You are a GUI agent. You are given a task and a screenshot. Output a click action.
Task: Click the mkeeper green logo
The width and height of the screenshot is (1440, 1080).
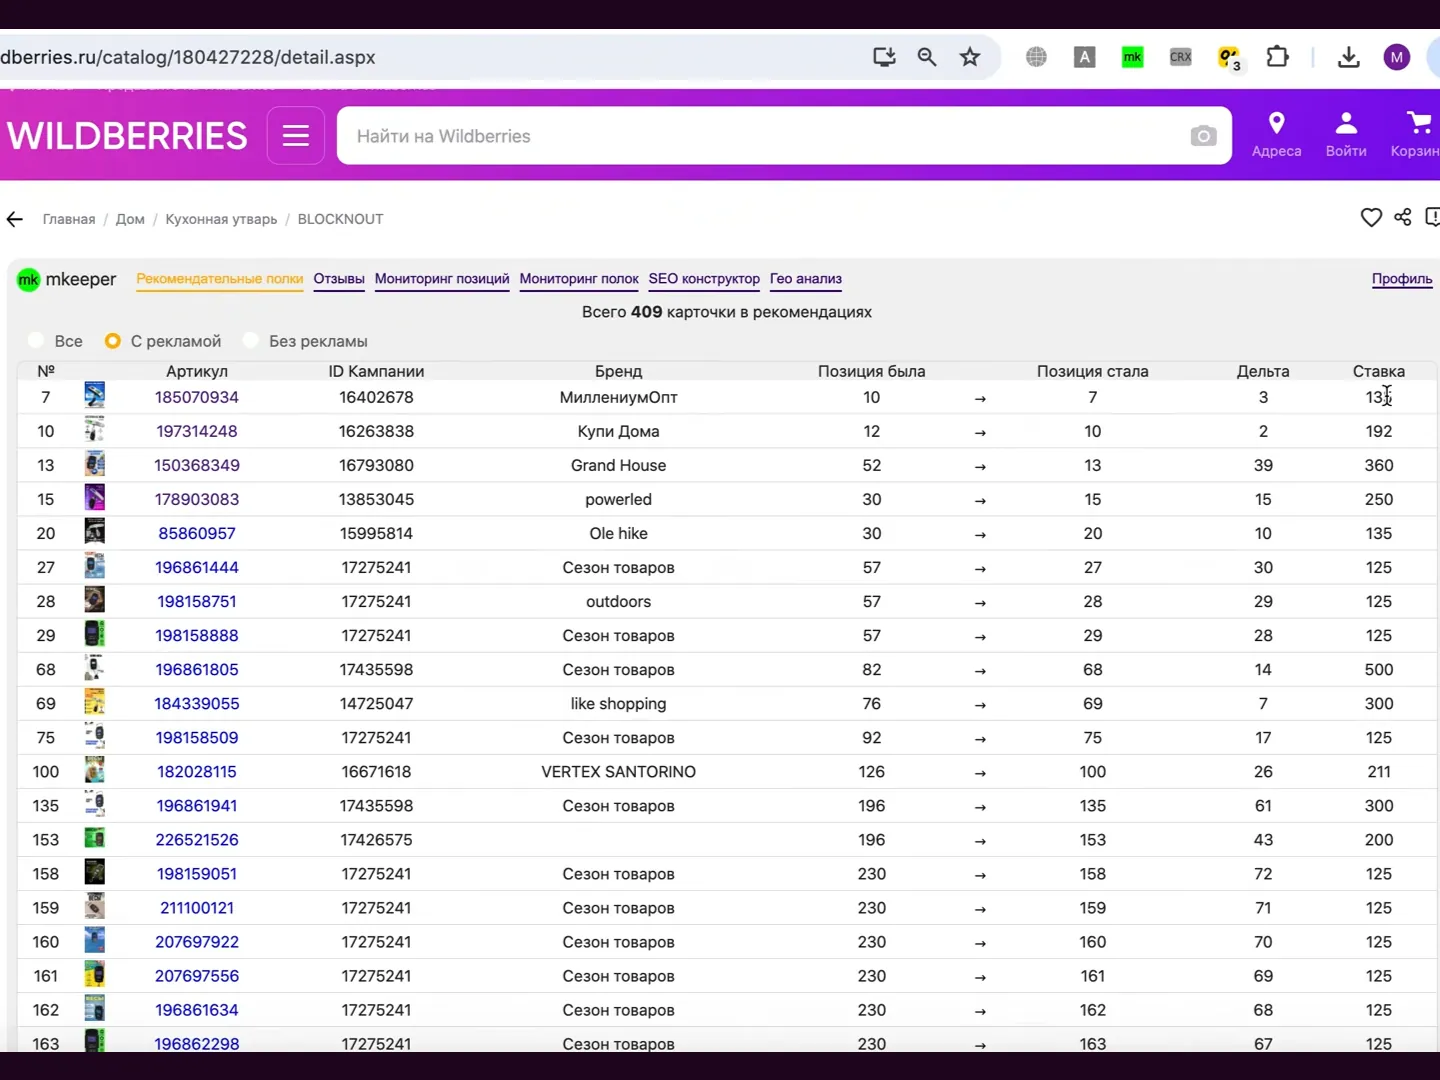pos(28,280)
